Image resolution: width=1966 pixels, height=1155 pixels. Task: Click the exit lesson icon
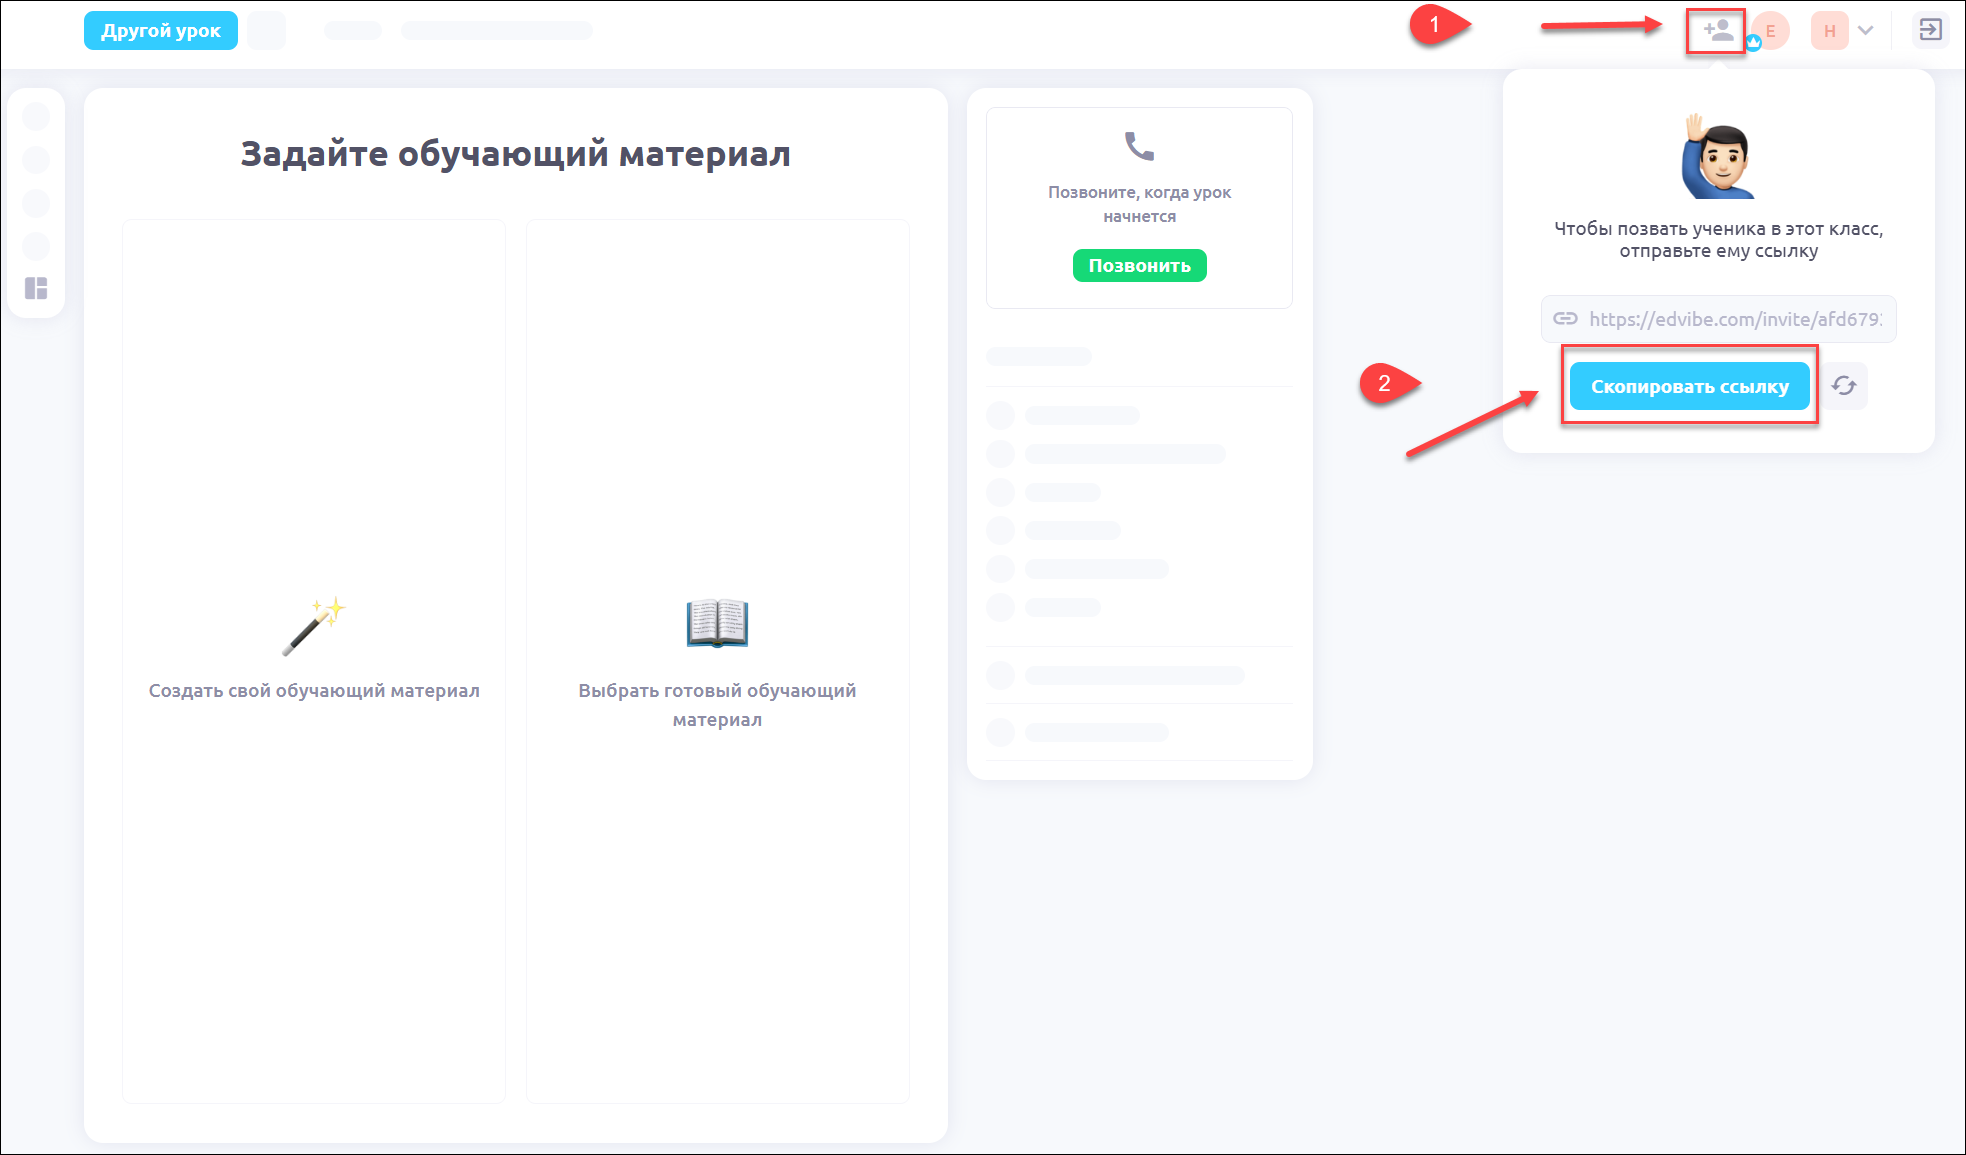[x=1930, y=30]
